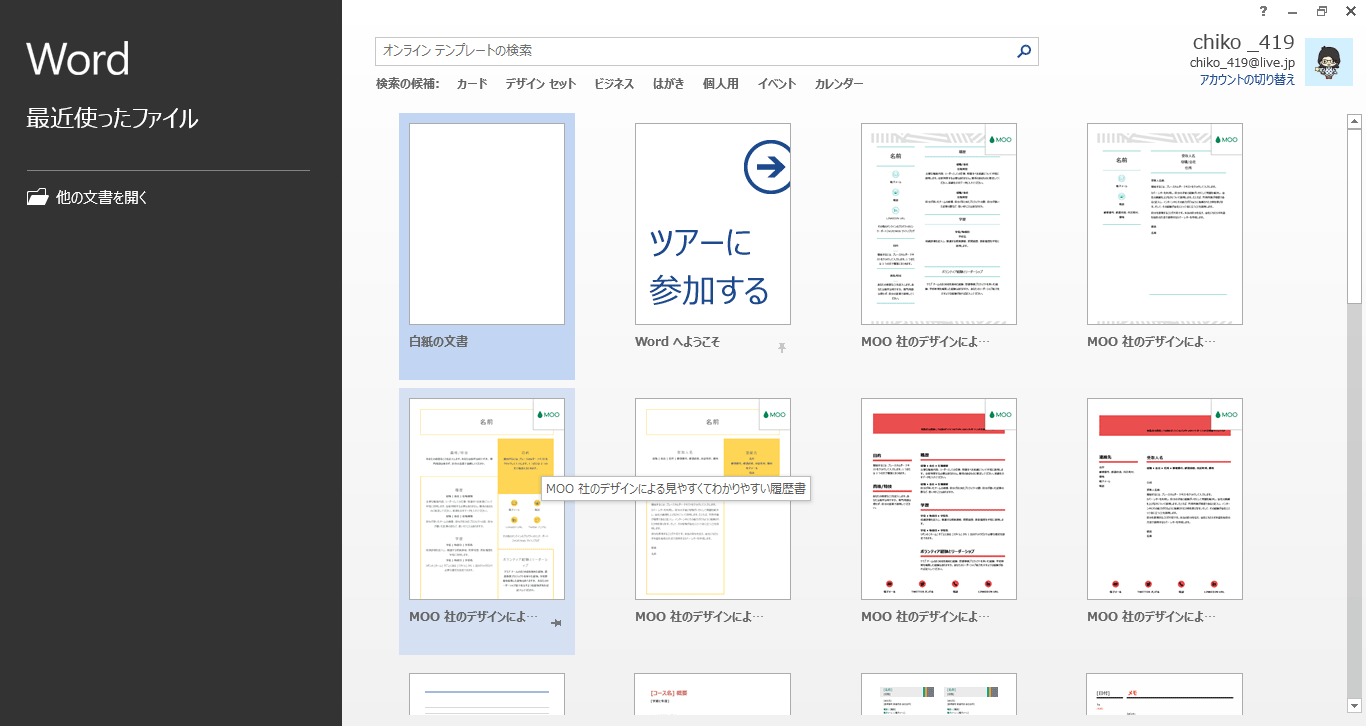
Task: Click the Word へようこそ label text
Action: pos(677,341)
